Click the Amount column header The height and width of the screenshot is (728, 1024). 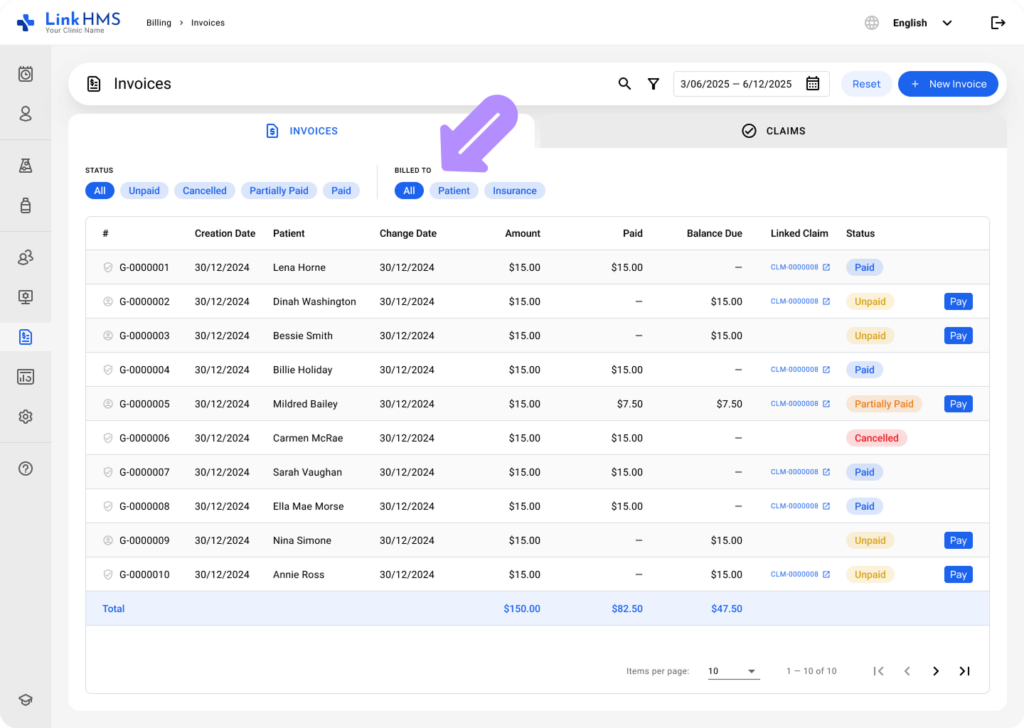522,233
